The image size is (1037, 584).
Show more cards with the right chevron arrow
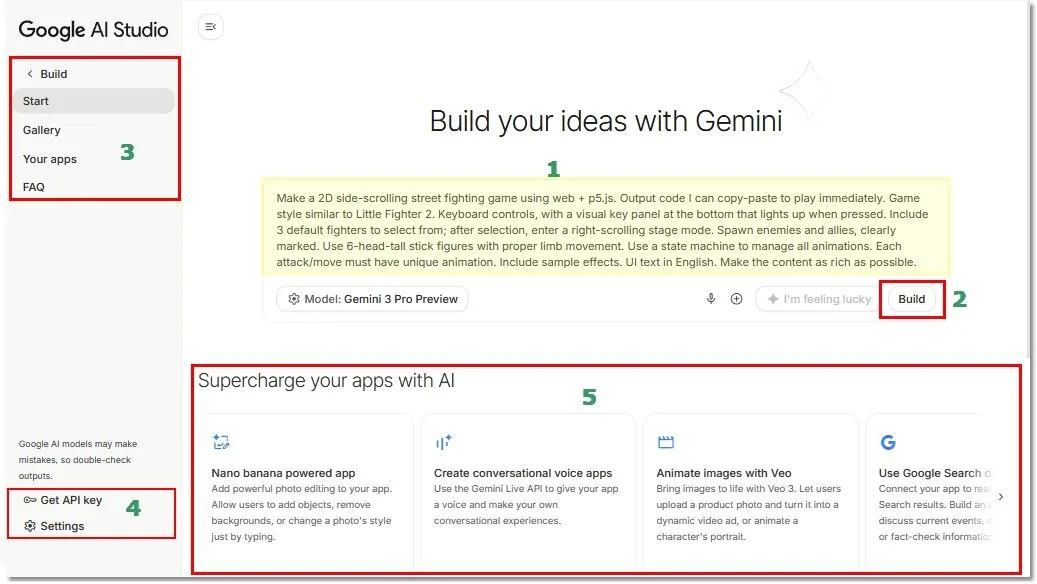(x=1001, y=497)
